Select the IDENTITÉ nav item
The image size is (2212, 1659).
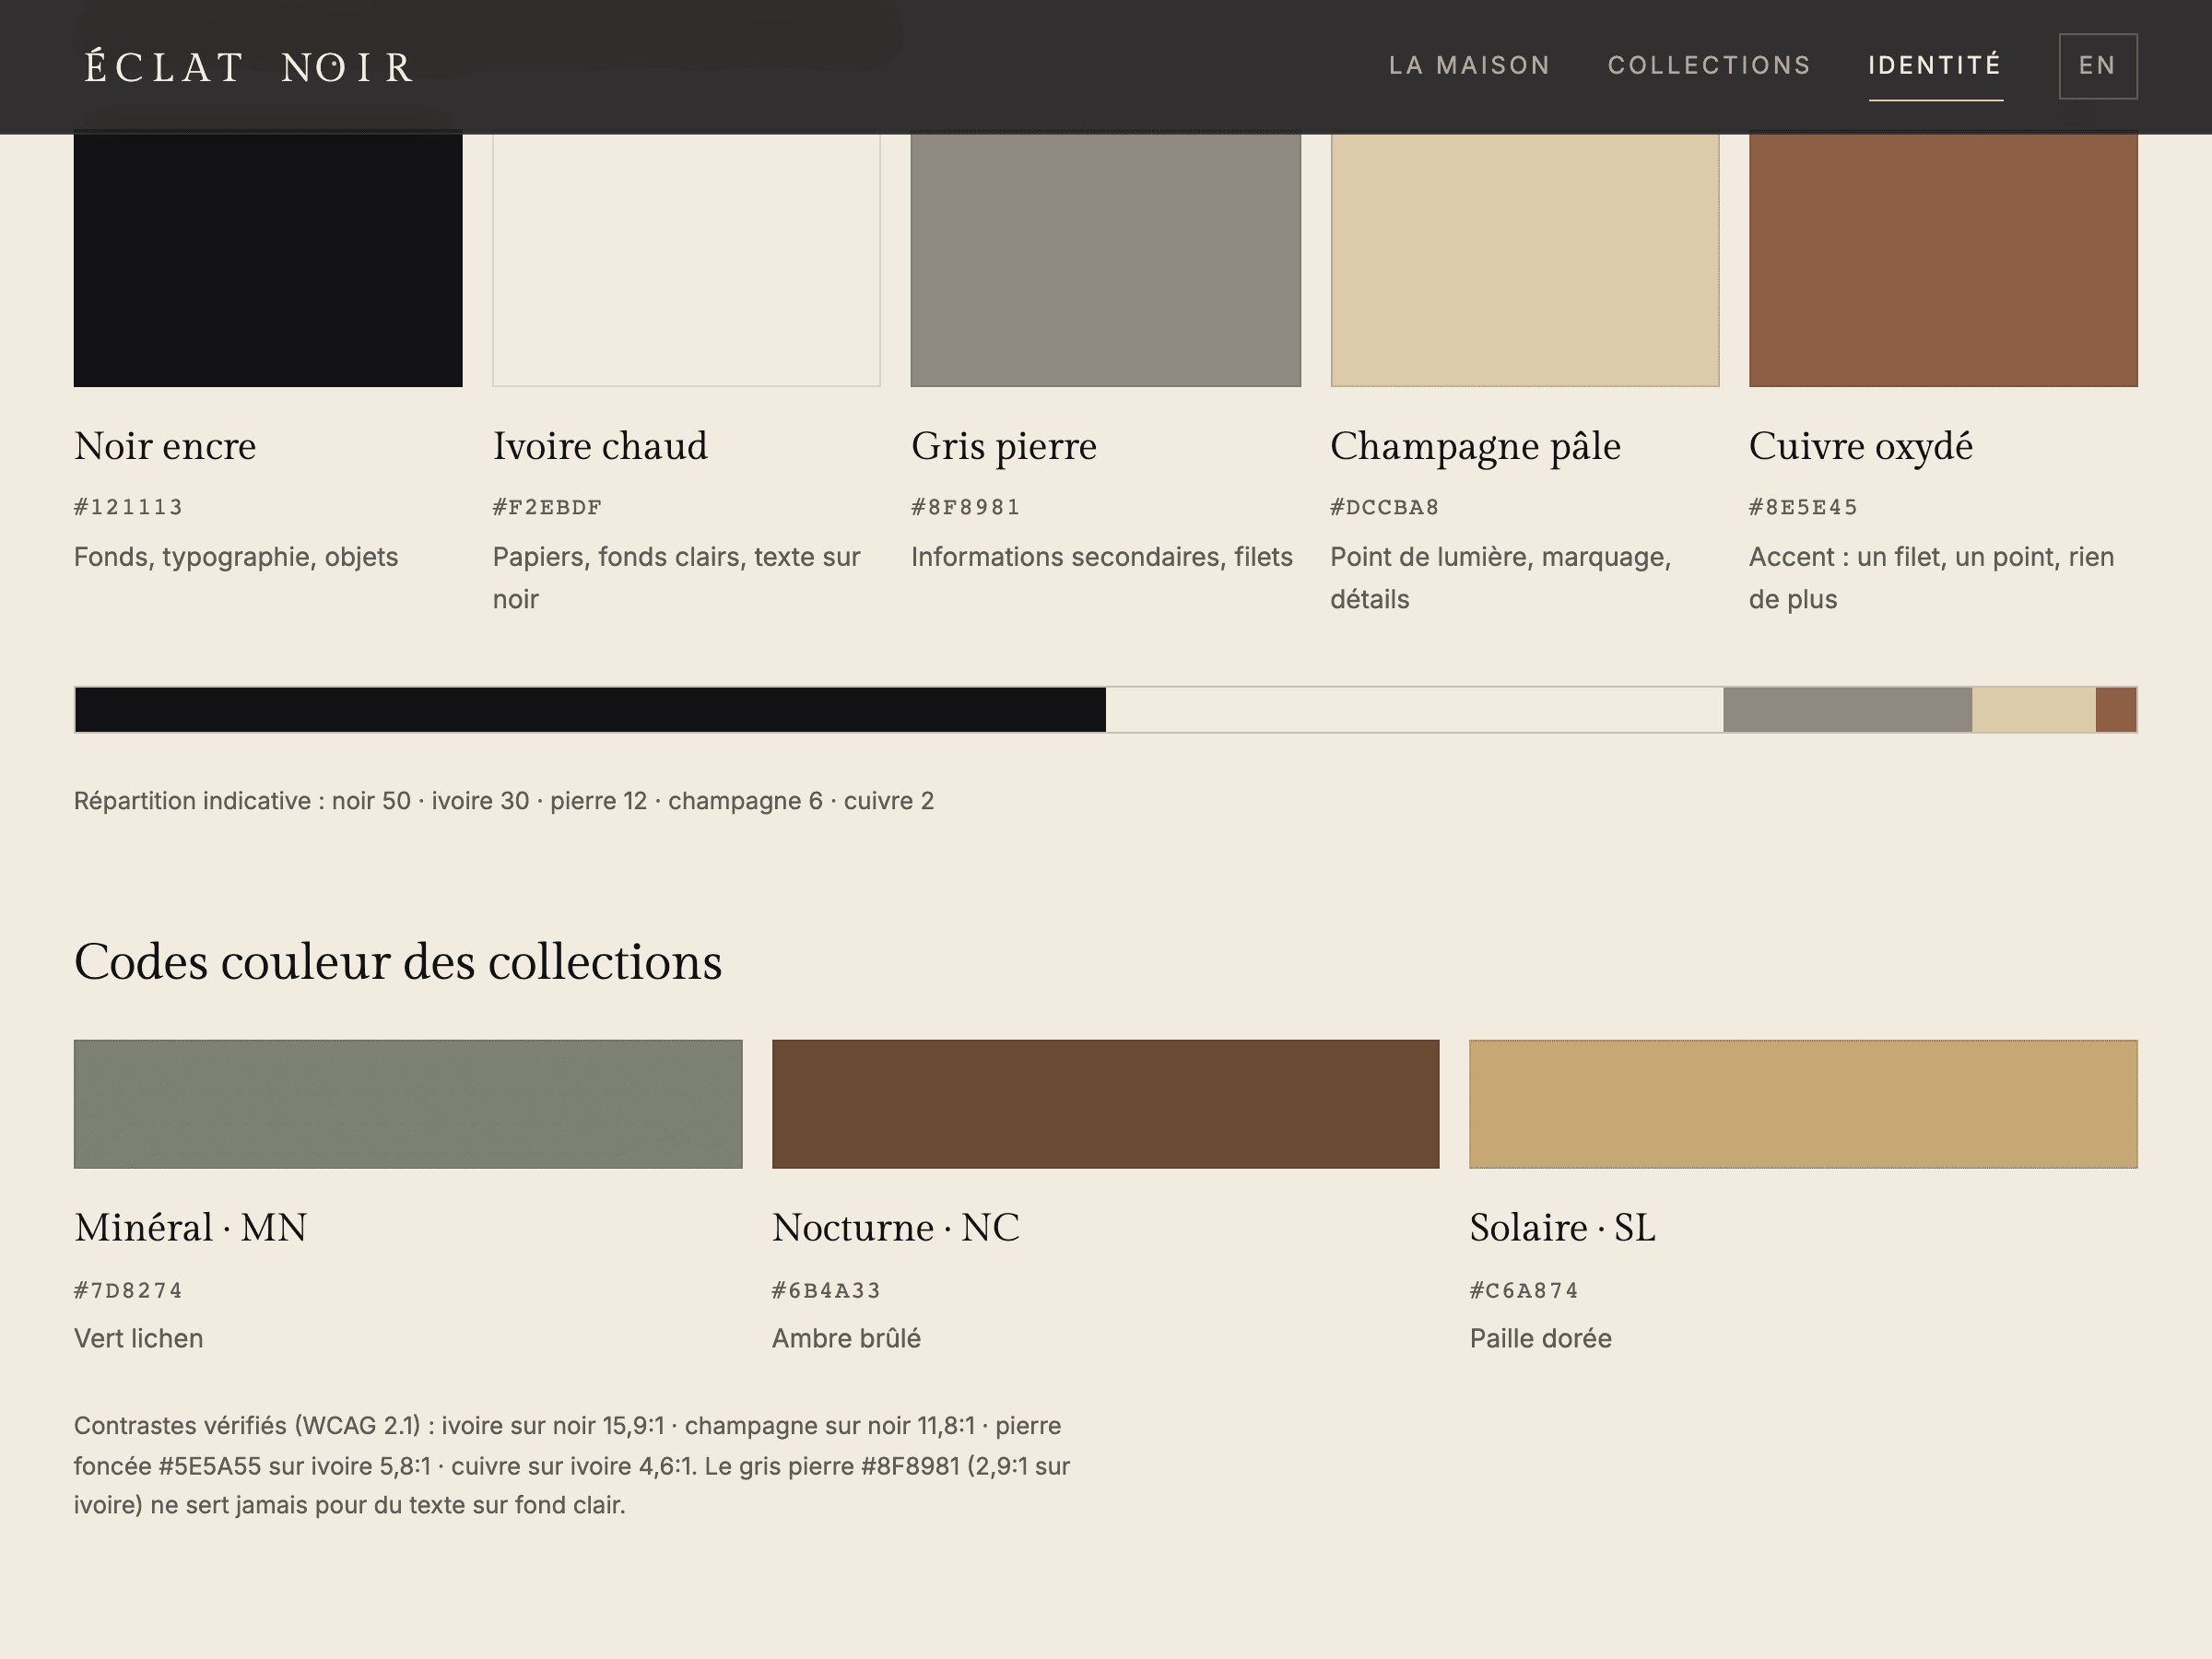coord(1935,66)
